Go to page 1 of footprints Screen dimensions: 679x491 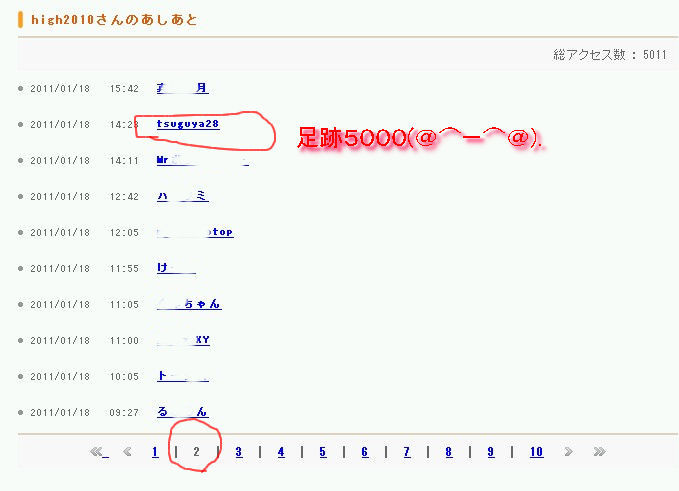point(155,452)
